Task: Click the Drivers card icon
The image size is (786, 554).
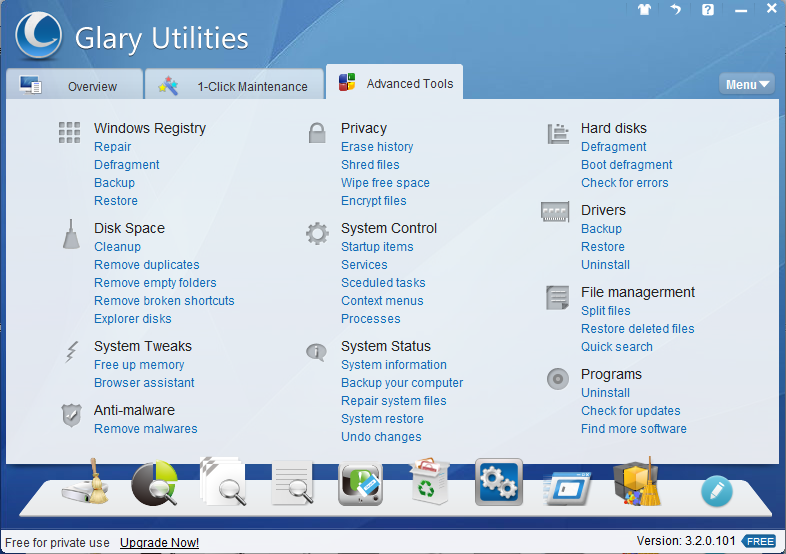Action: tap(555, 212)
